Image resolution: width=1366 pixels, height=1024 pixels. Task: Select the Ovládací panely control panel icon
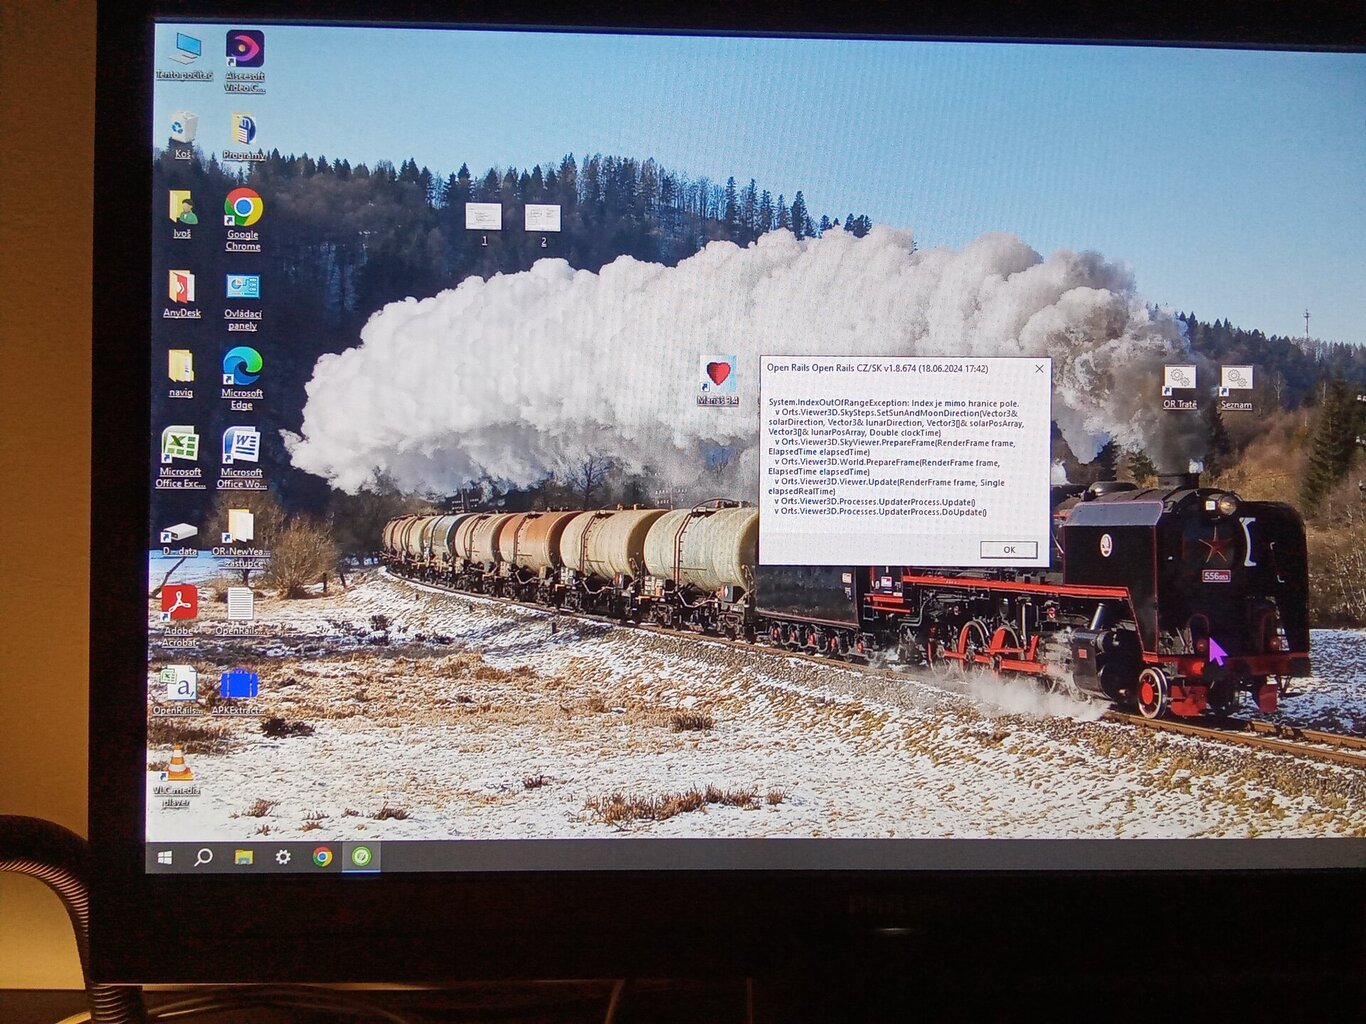click(x=242, y=288)
